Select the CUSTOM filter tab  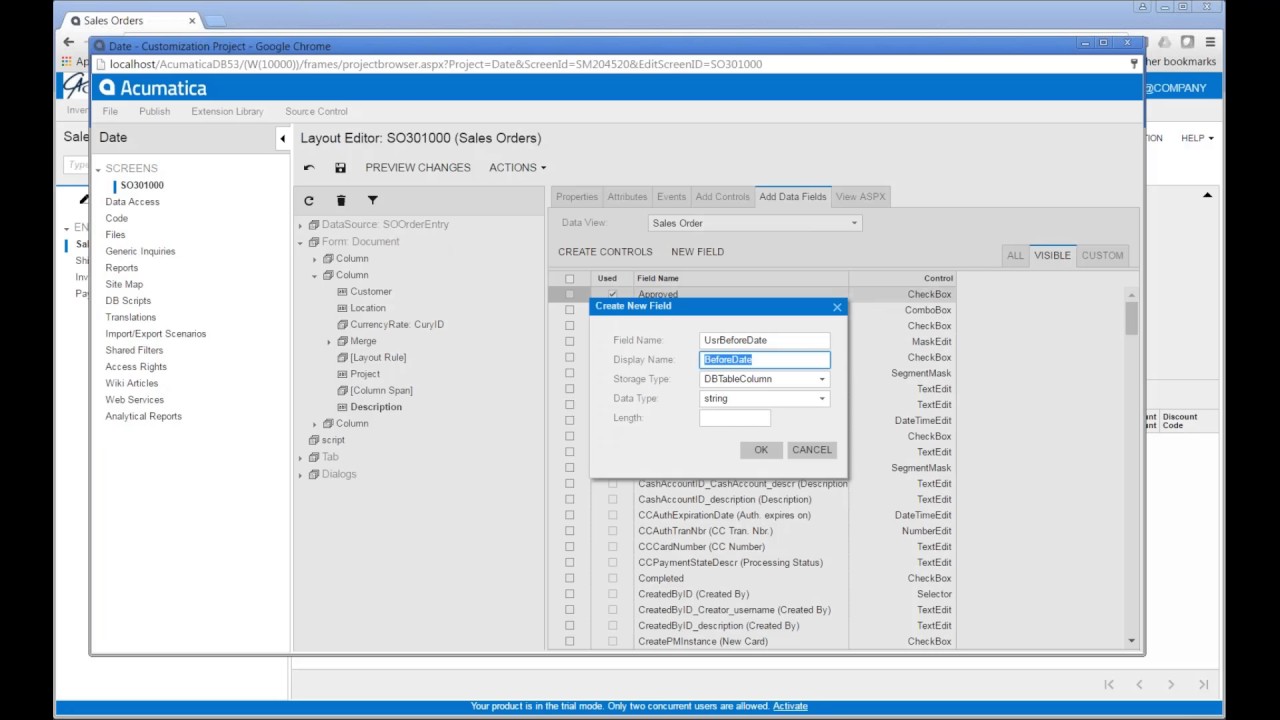point(1102,255)
